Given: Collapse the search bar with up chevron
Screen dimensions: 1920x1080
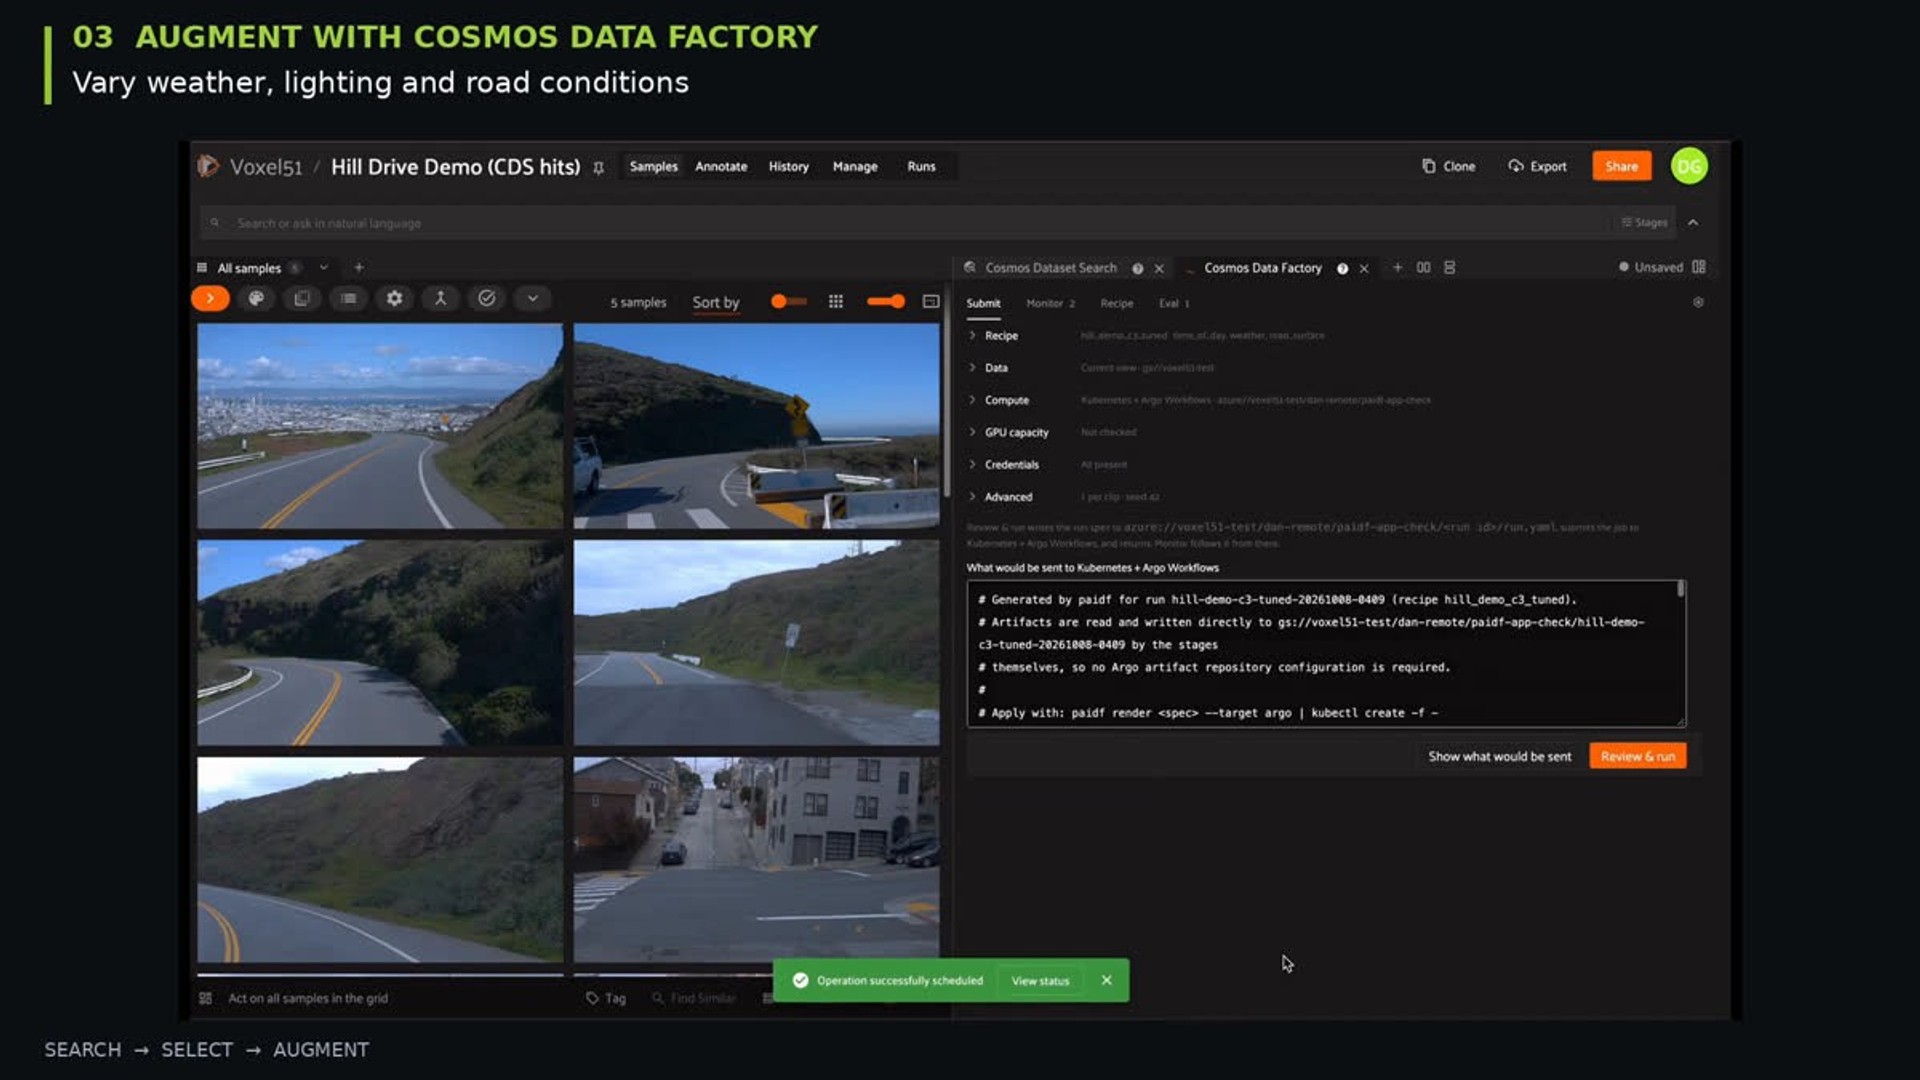Looking at the screenshot, I should tap(1693, 223).
